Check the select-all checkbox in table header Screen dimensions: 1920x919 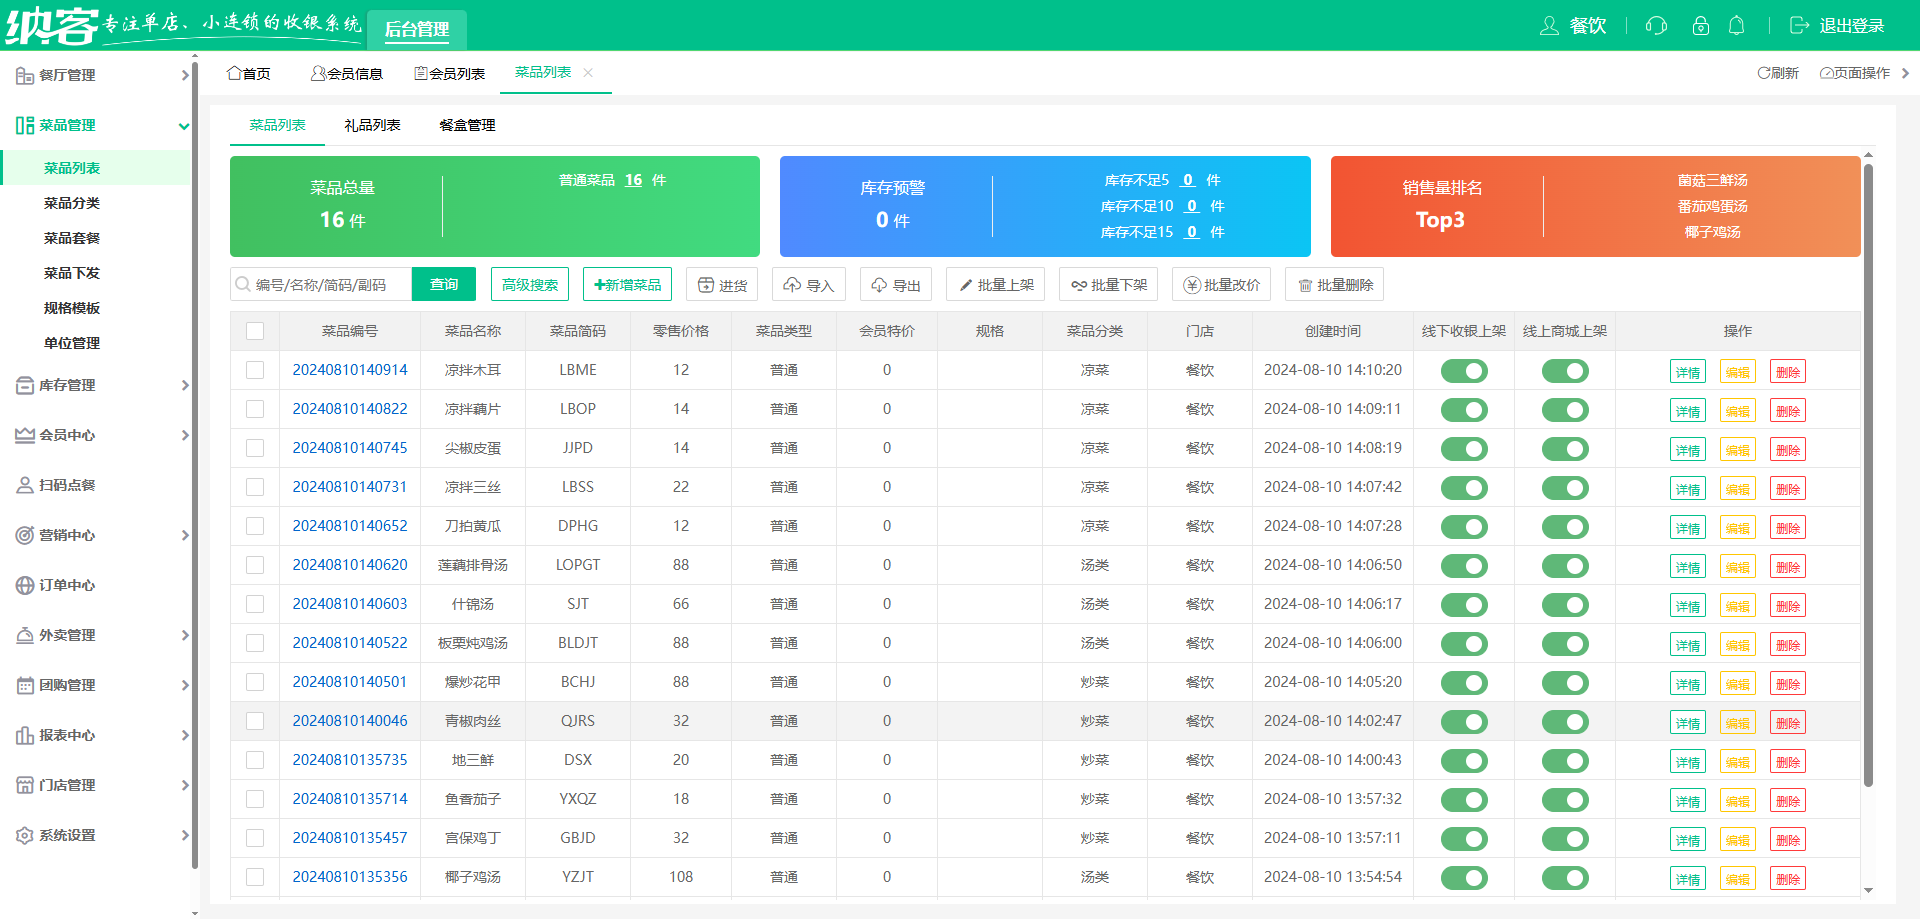coord(255,331)
